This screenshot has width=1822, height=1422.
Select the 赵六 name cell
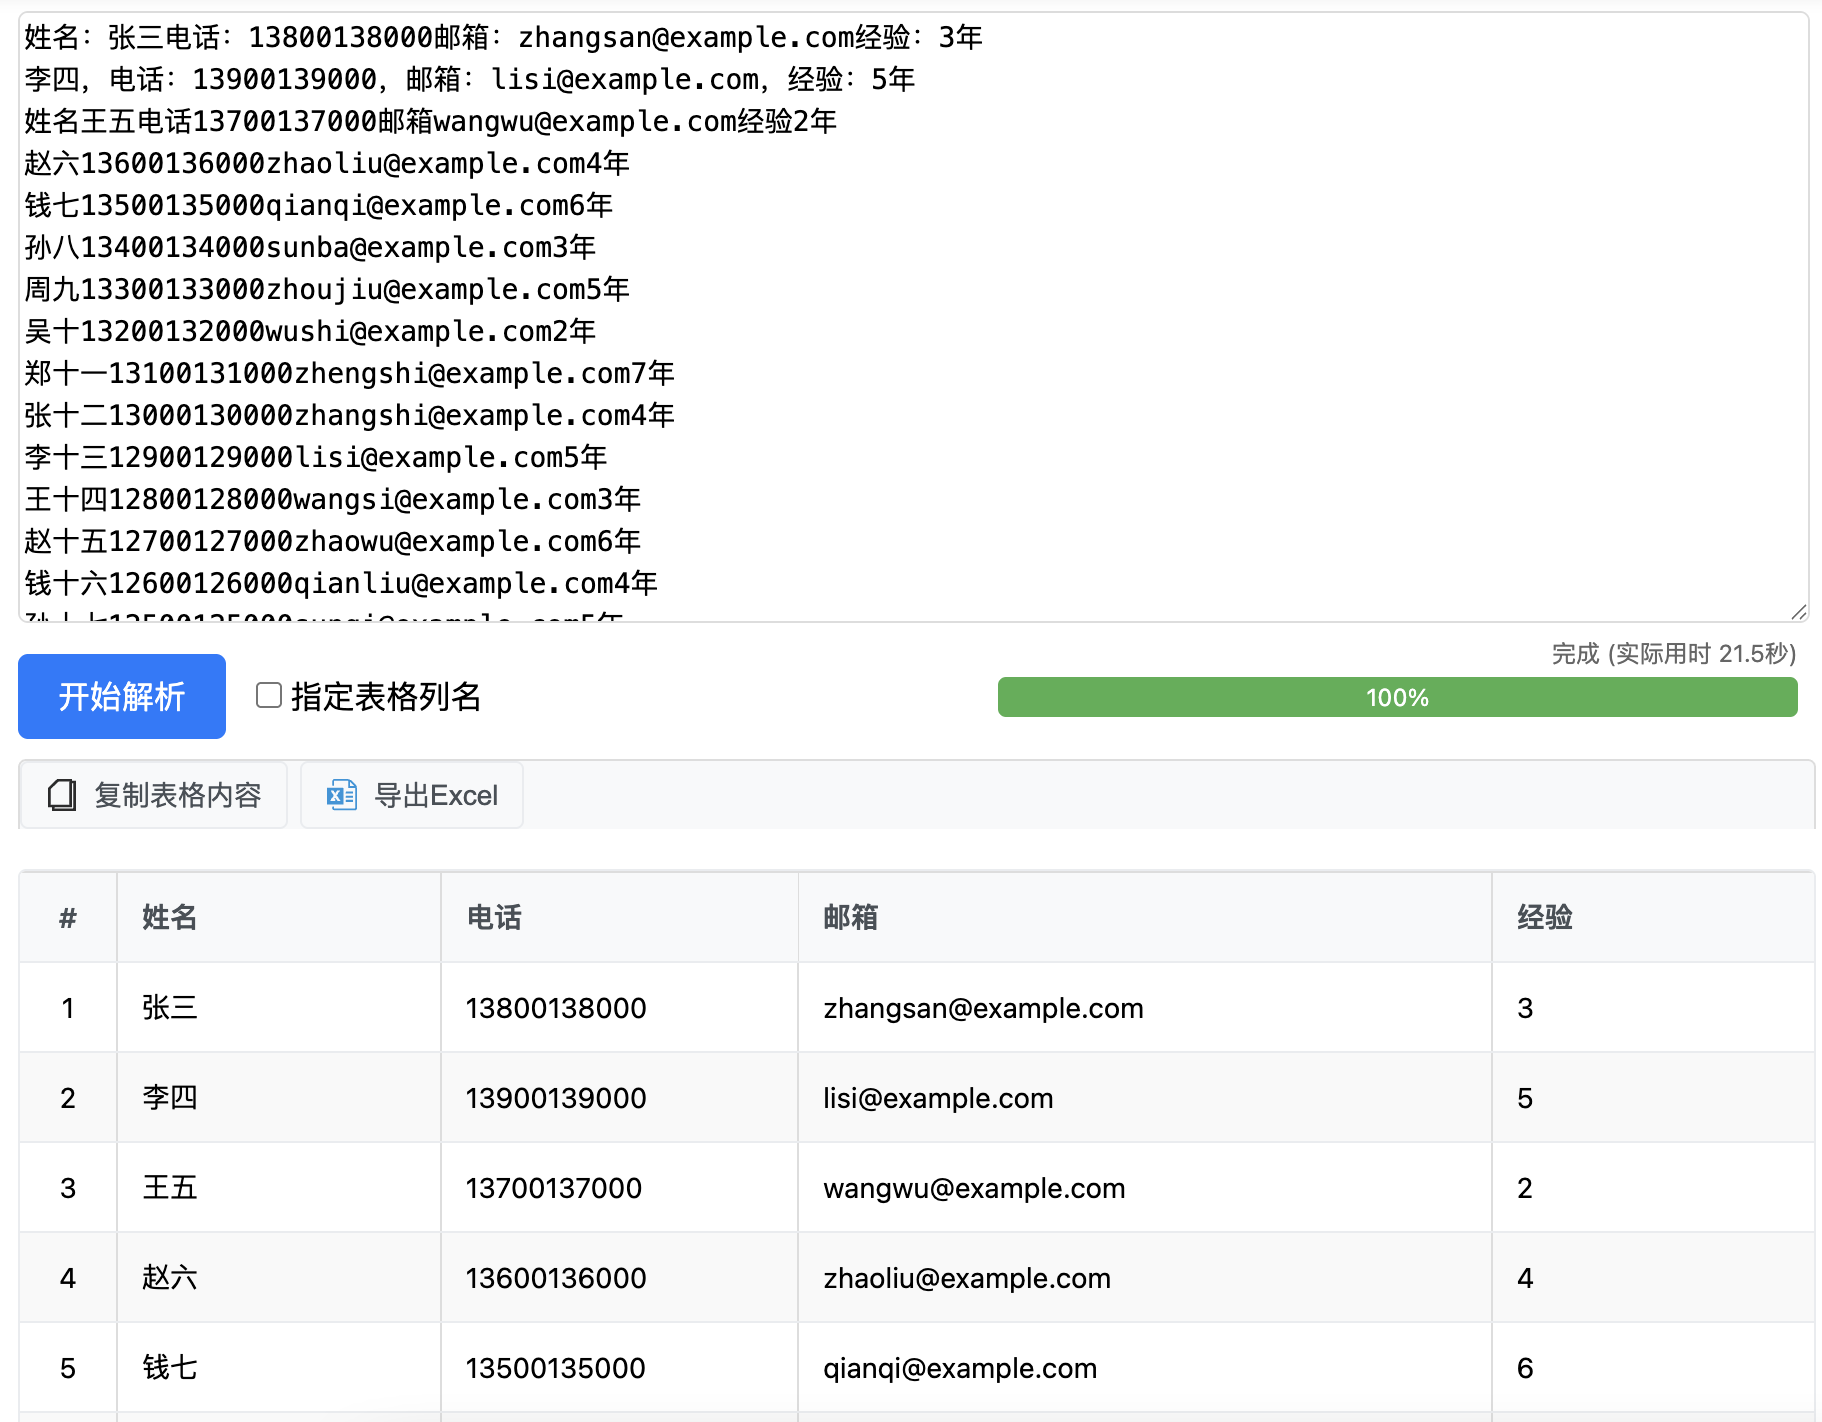pos(170,1278)
